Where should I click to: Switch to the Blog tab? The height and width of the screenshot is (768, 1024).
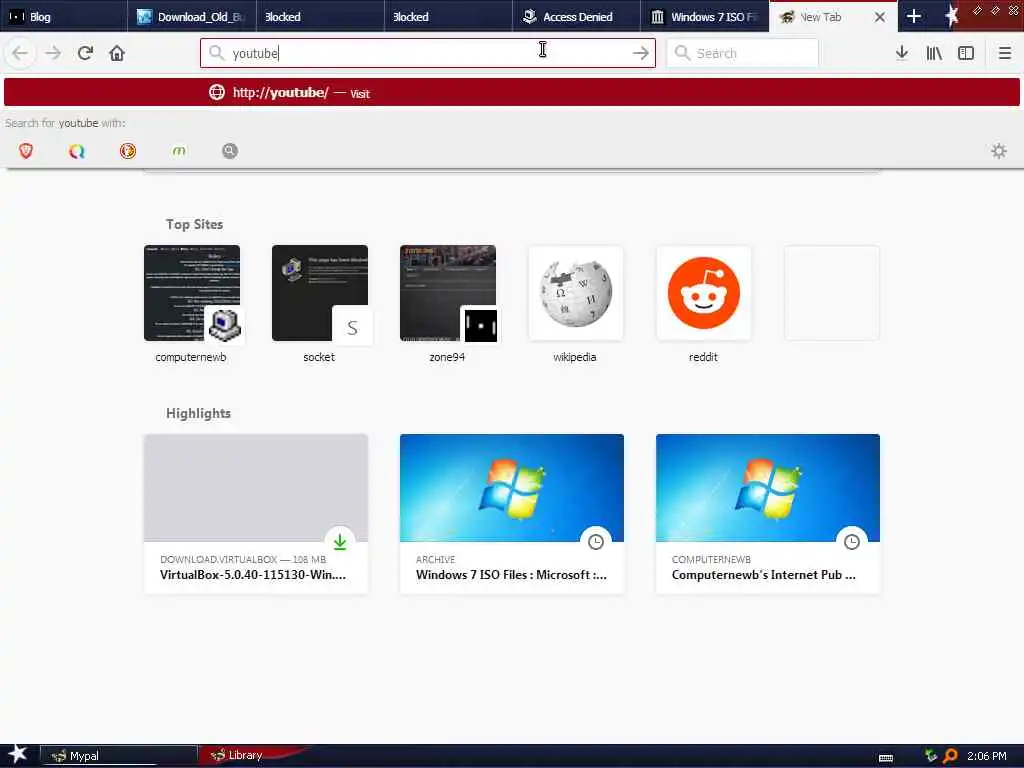(x=63, y=16)
